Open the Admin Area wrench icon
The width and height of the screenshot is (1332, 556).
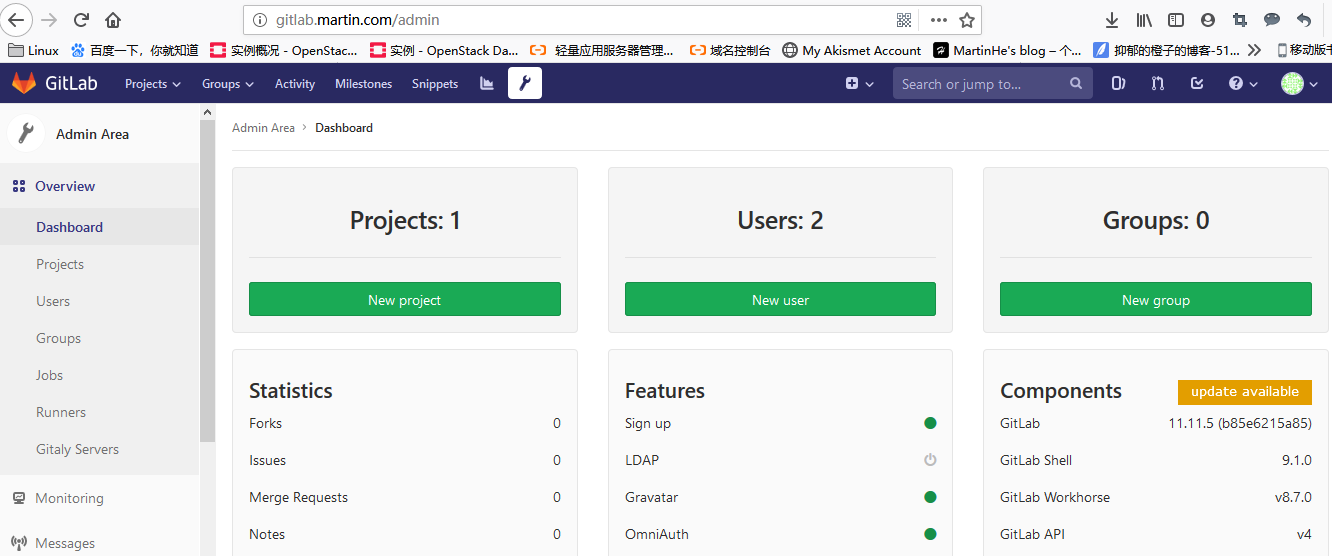coord(524,84)
